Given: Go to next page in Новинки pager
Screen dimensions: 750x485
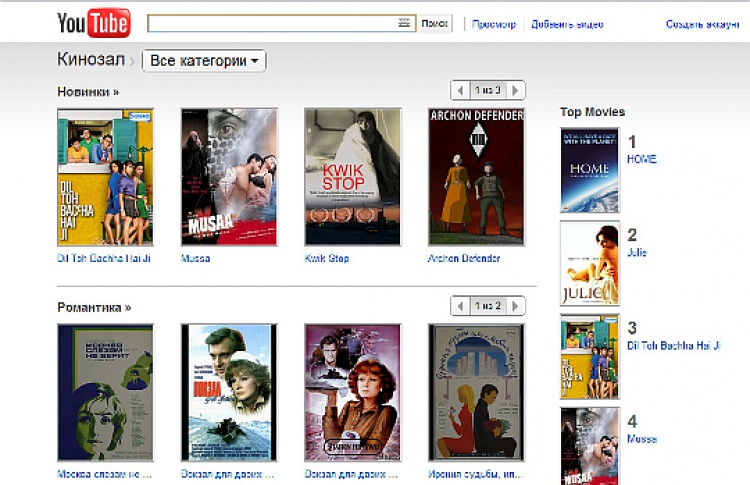Looking at the screenshot, I should [515, 90].
